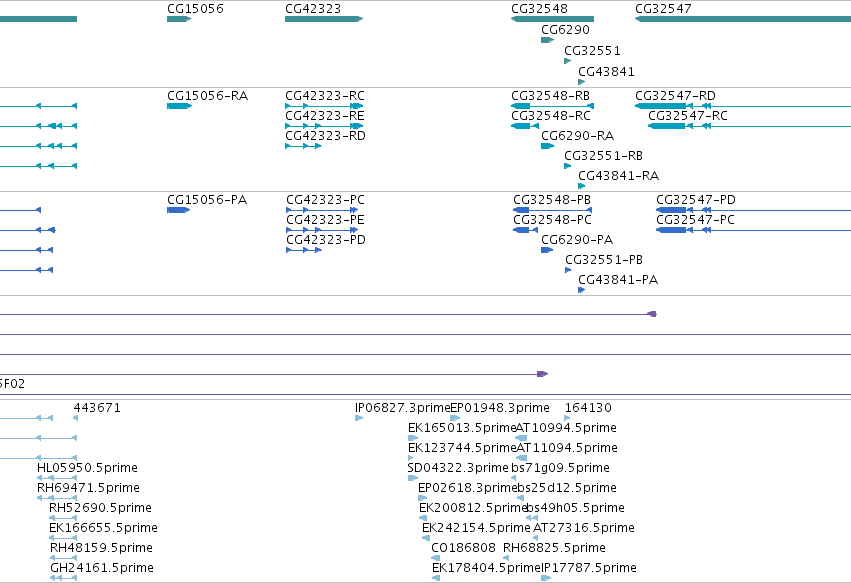Select the CG15056-PA protein glyph
Image resolution: width=851 pixels, height=583 pixels.
point(179,210)
